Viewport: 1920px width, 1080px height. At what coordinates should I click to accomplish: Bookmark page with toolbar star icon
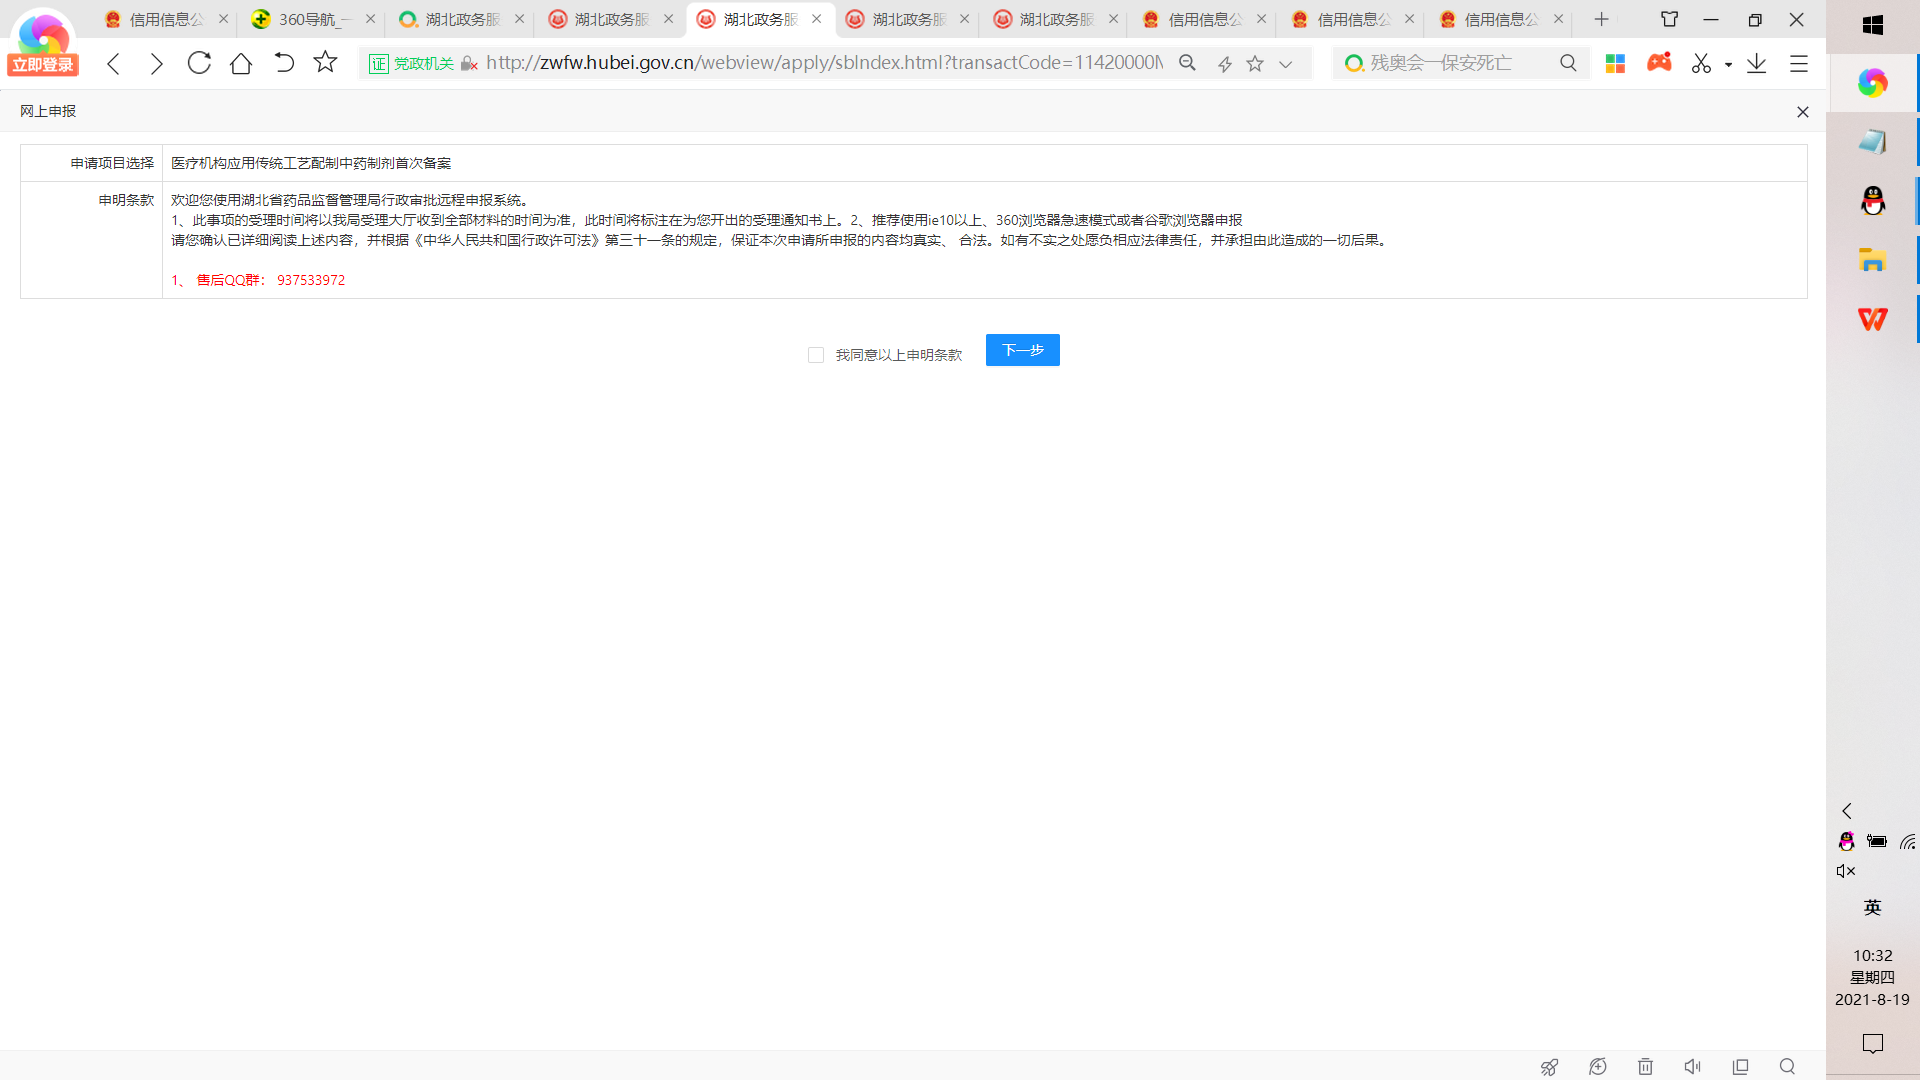click(325, 63)
